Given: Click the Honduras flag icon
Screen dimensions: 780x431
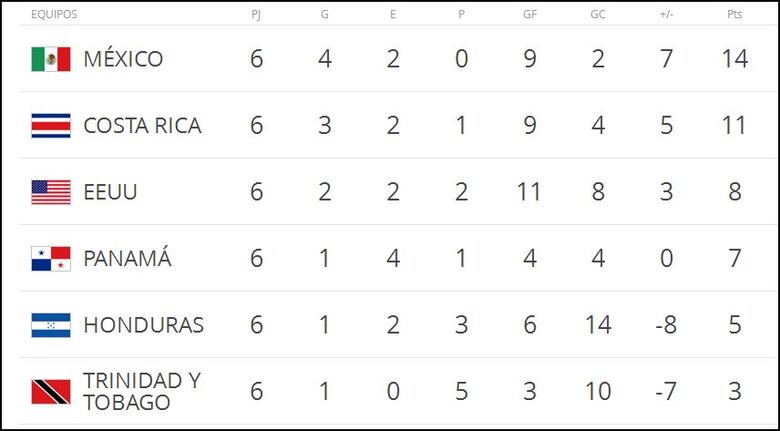Looking at the screenshot, I should click(x=50, y=325).
